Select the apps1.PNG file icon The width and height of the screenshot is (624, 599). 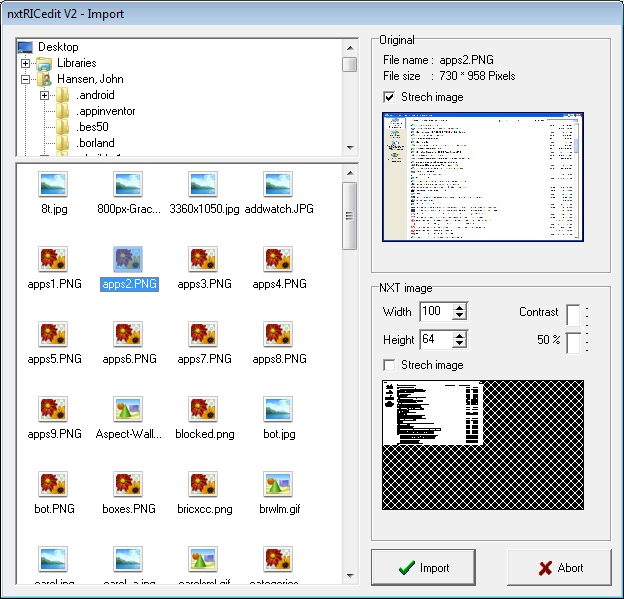coord(53,259)
